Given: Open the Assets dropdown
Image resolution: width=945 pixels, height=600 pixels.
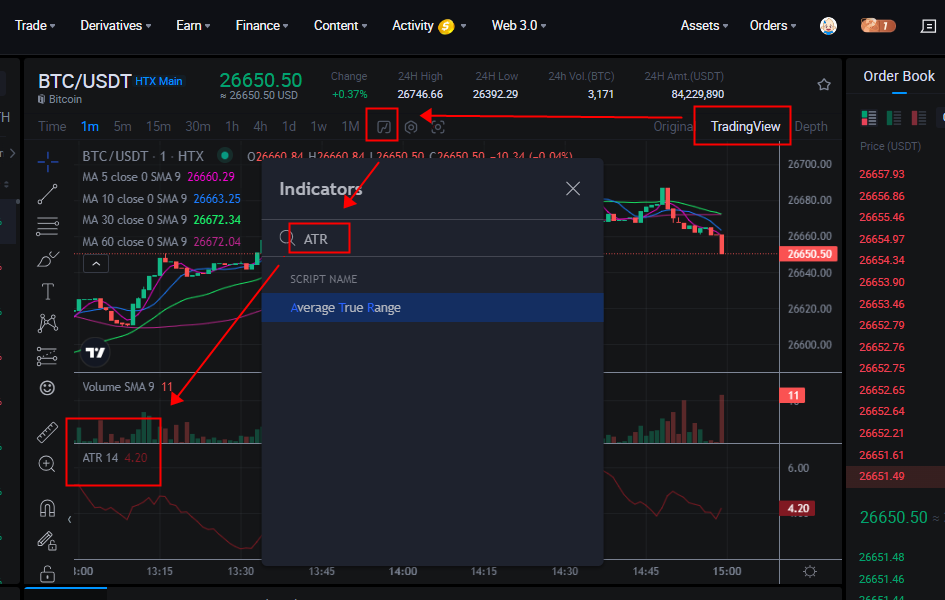Looking at the screenshot, I should (x=704, y=25).
